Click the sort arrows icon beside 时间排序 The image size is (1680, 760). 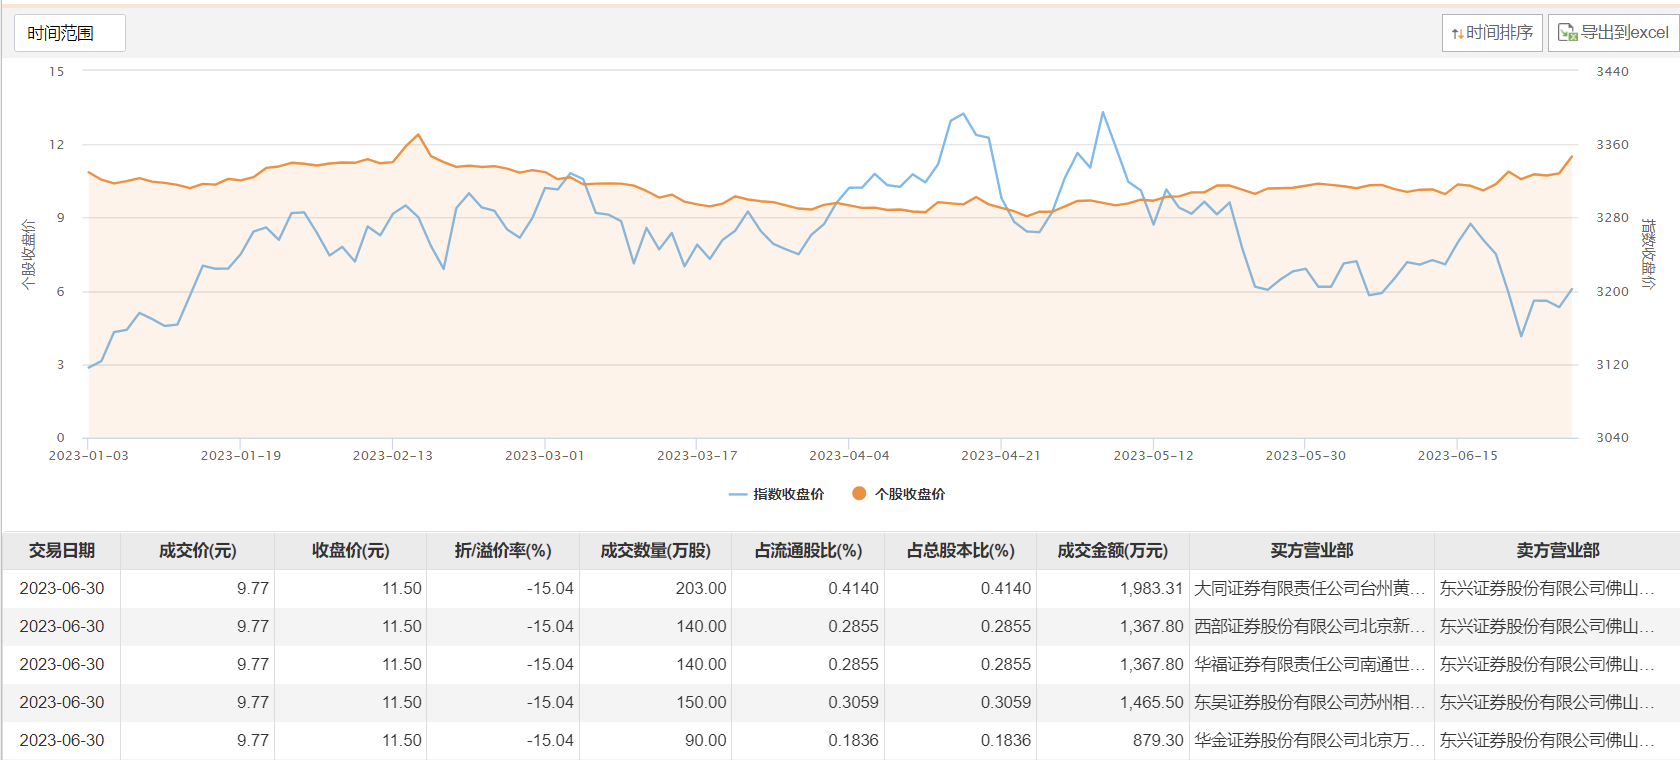1457,34
